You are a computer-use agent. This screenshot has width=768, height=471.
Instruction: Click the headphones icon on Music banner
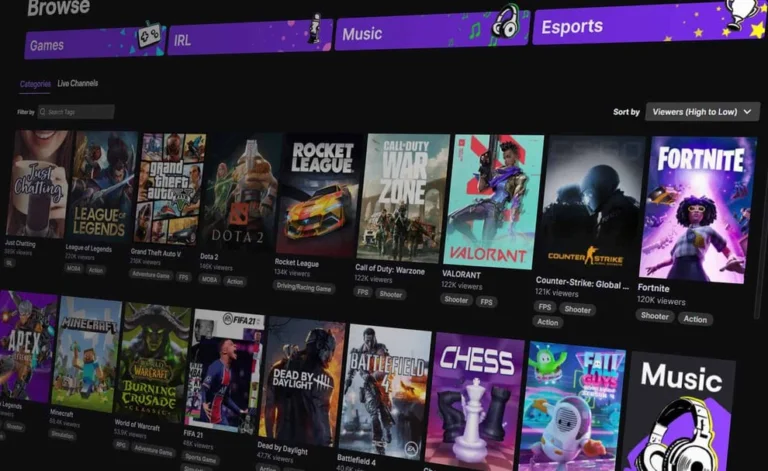(506, 20)
